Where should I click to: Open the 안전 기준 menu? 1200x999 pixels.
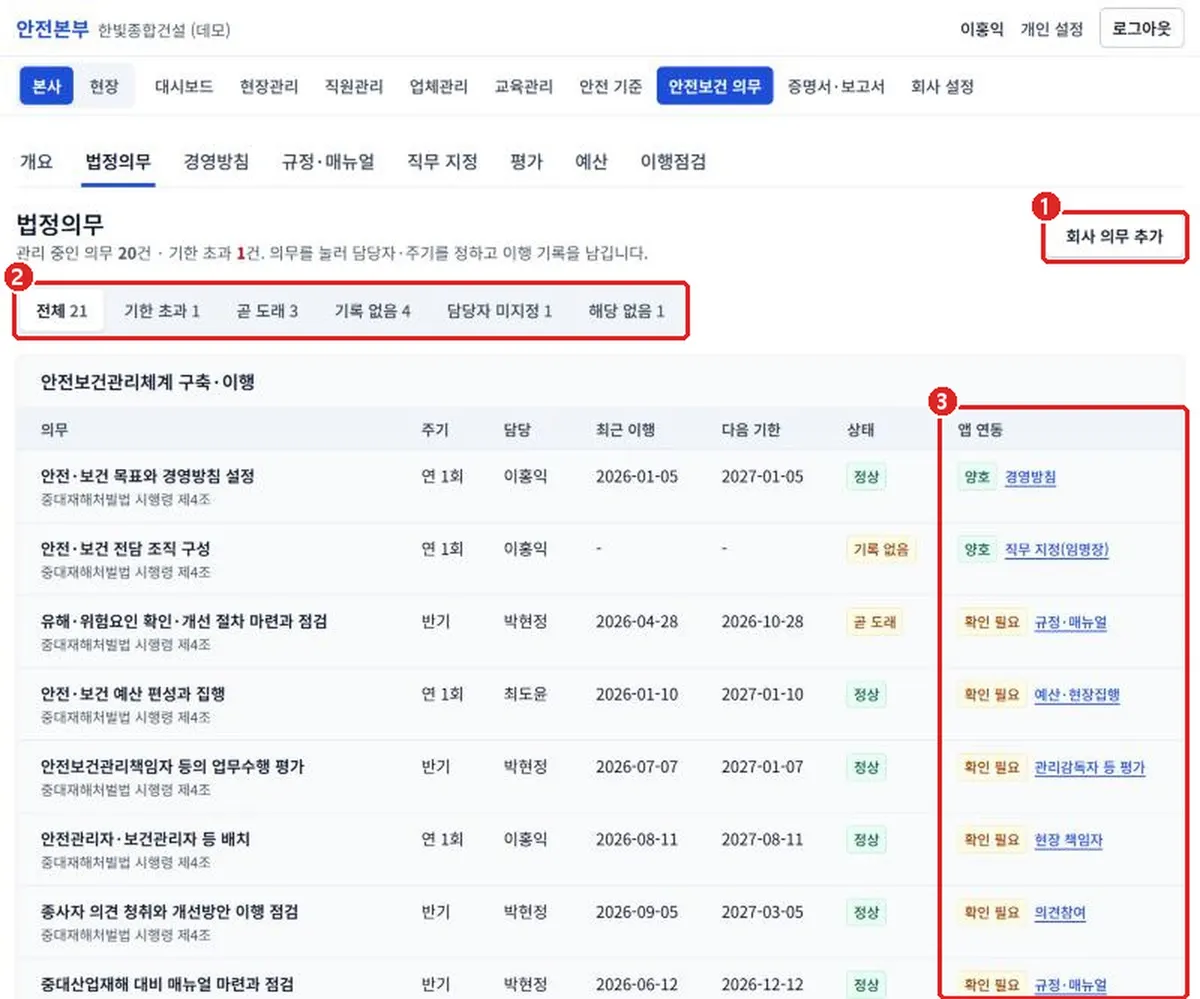coord(611,86)
